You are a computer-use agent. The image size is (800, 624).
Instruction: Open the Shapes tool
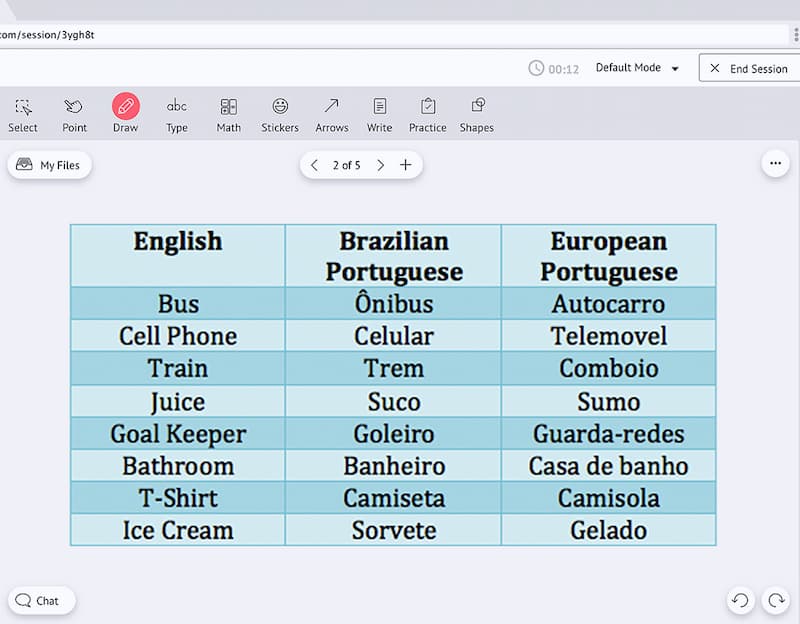(477, 115)
